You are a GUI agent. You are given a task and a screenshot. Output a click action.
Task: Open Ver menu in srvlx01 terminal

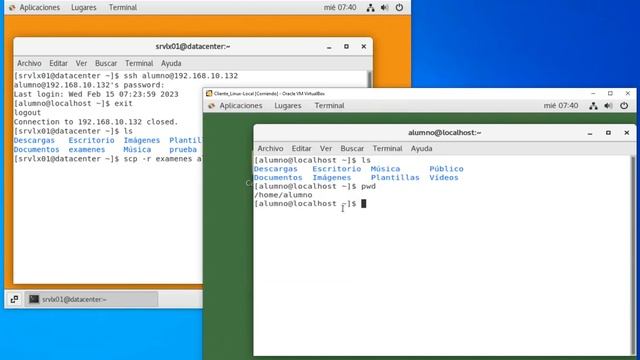click(x=81, y=63)
